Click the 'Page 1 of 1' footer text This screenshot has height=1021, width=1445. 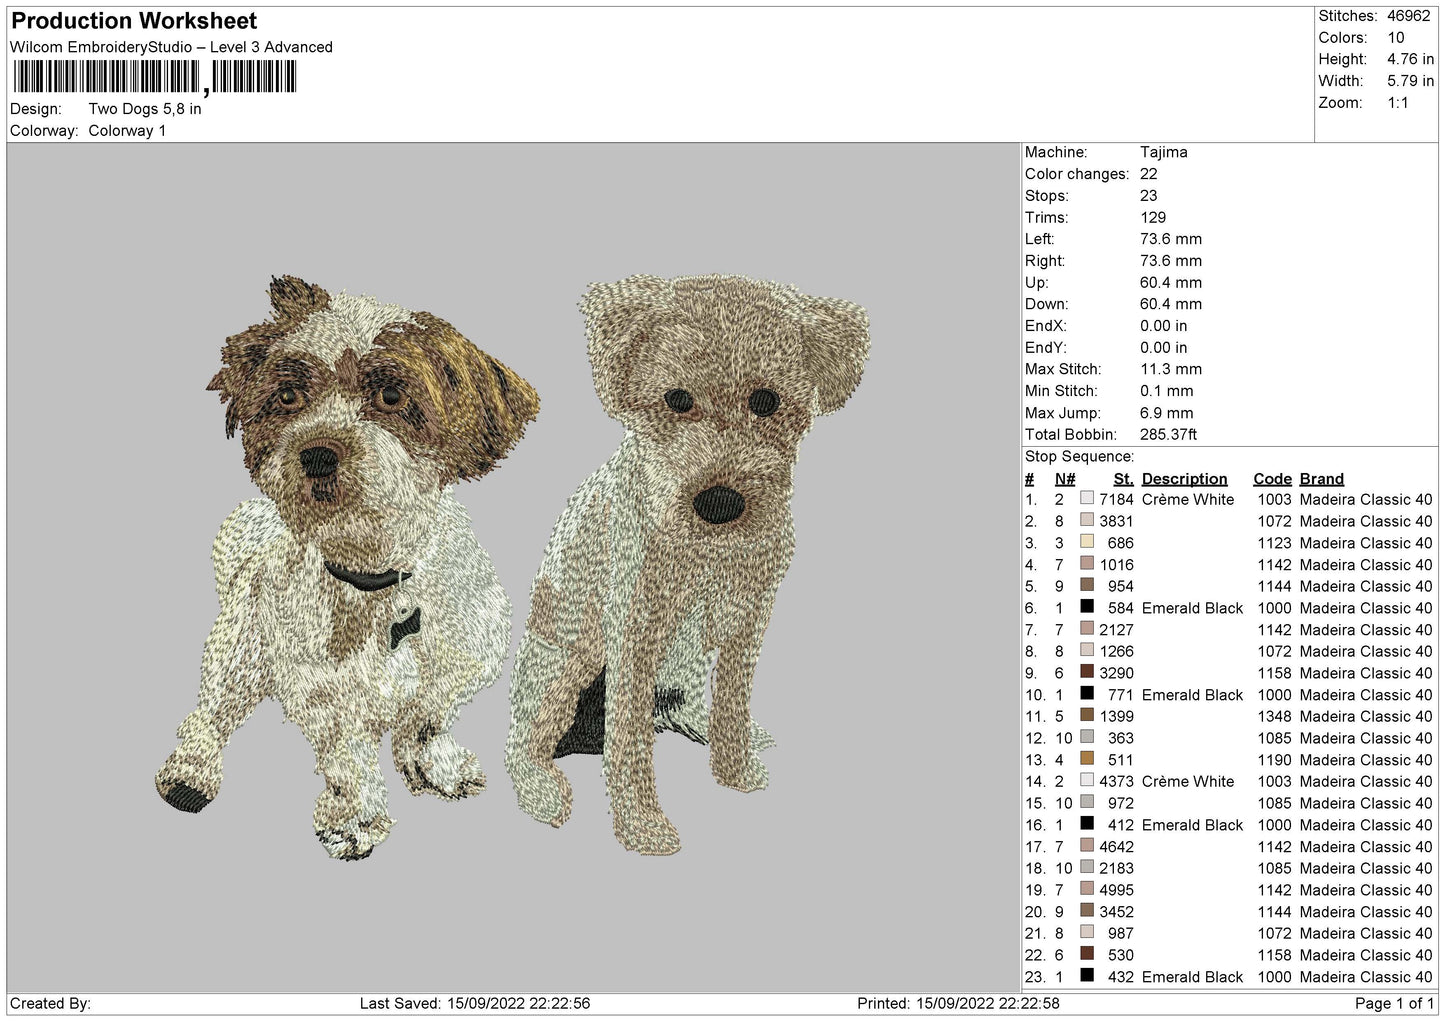point(1395,1003)
